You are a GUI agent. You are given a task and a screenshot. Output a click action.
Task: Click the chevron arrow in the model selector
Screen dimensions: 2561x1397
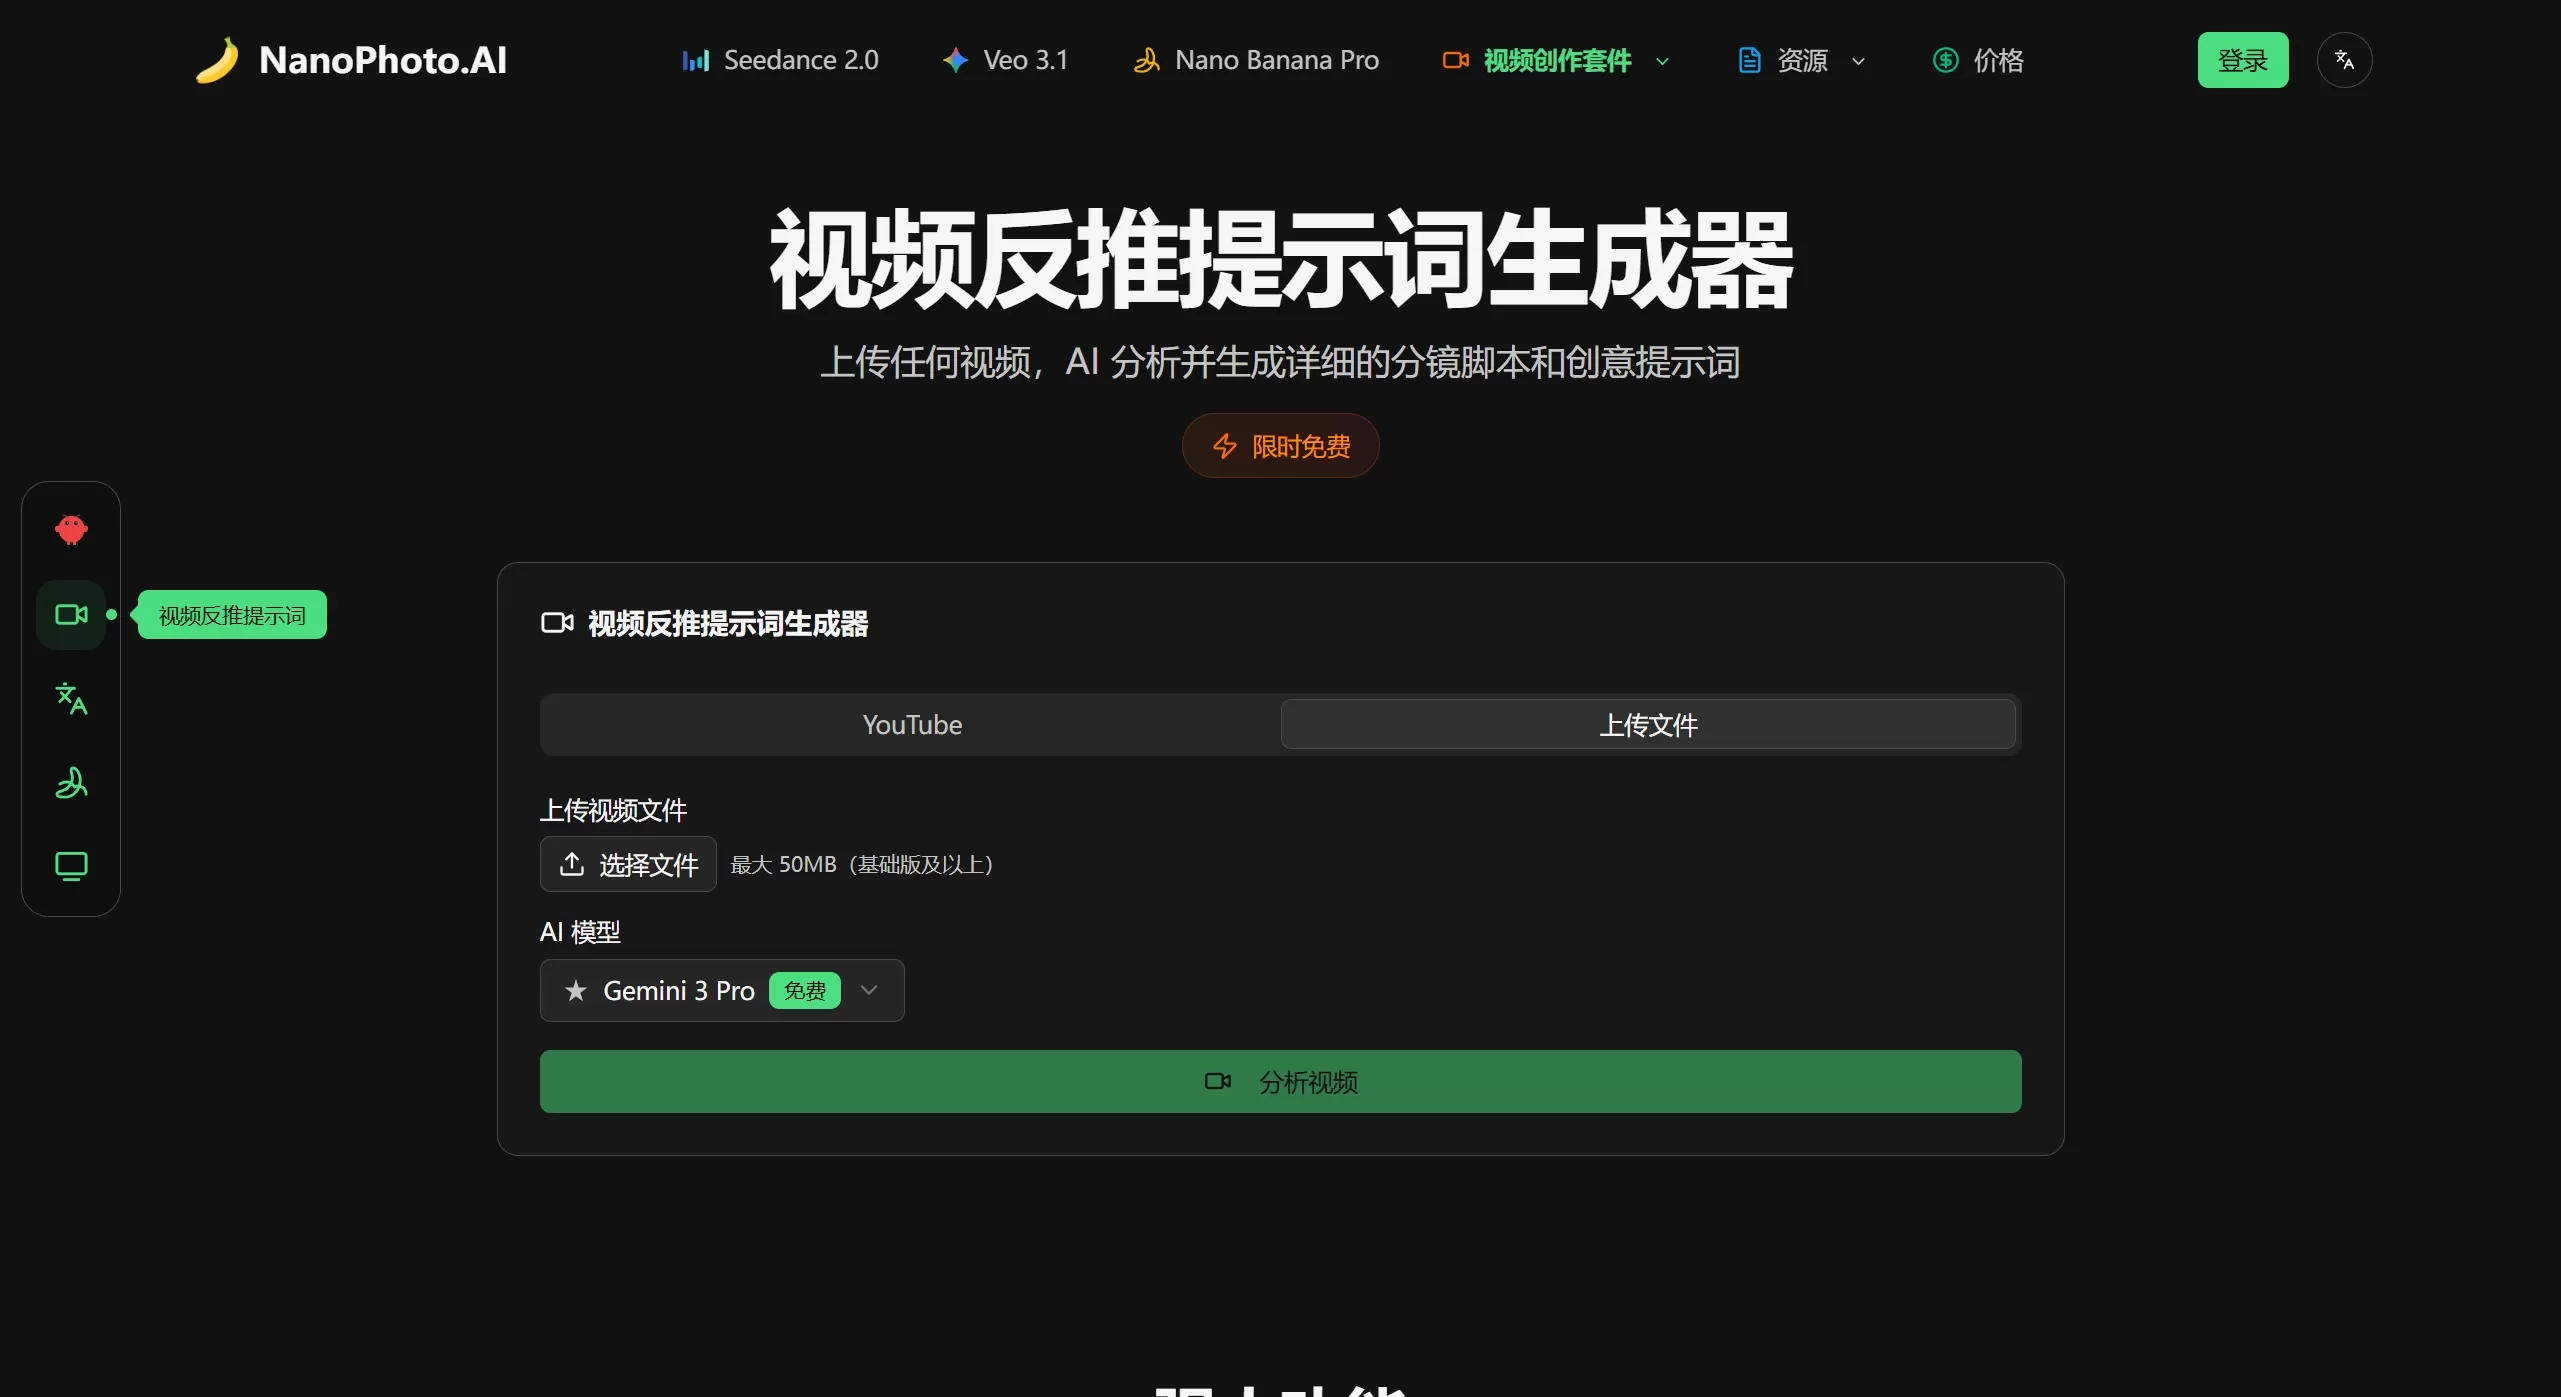pyautogui.click(x=869, y=990)
